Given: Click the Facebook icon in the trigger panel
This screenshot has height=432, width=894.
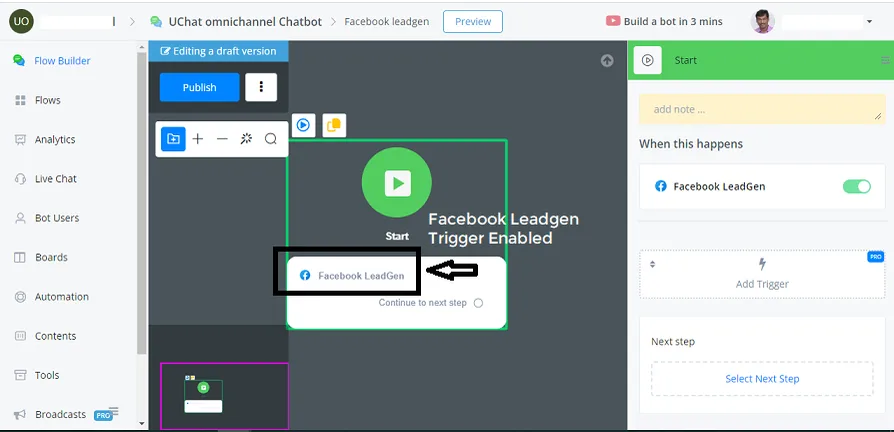Looking at the screenshot, I should (661, 186).
